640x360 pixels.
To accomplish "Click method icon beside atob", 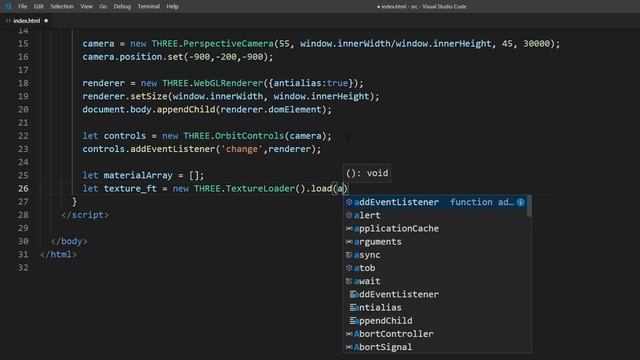I will click(349, 268).
